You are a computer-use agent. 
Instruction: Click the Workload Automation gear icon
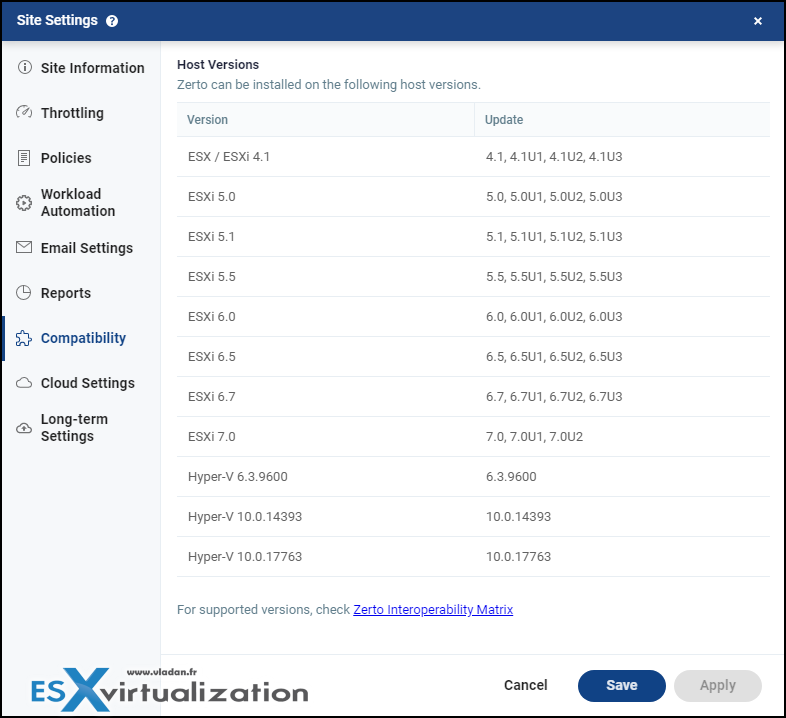point(24,203)
